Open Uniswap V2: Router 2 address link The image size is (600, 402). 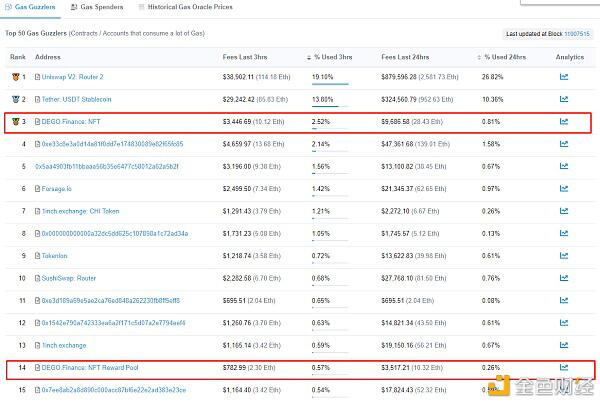(72, 77)
